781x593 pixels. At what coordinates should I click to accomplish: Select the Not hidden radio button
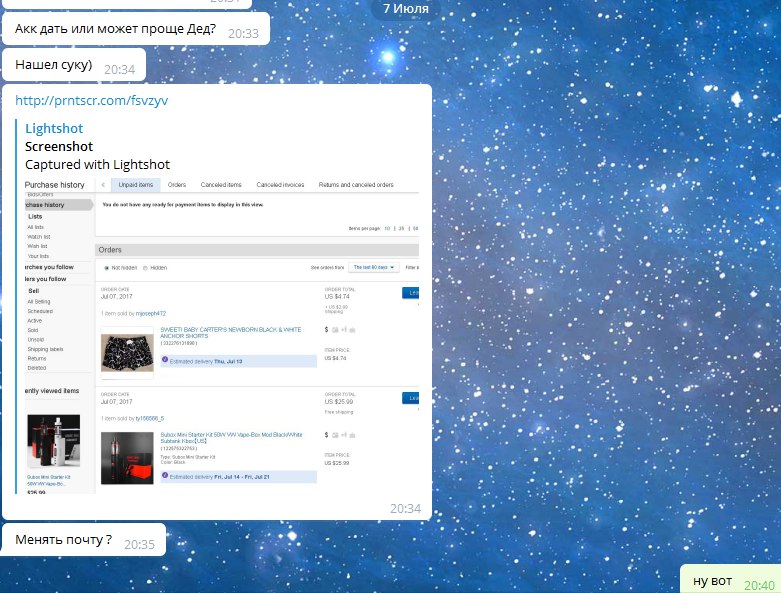[106, 268]
